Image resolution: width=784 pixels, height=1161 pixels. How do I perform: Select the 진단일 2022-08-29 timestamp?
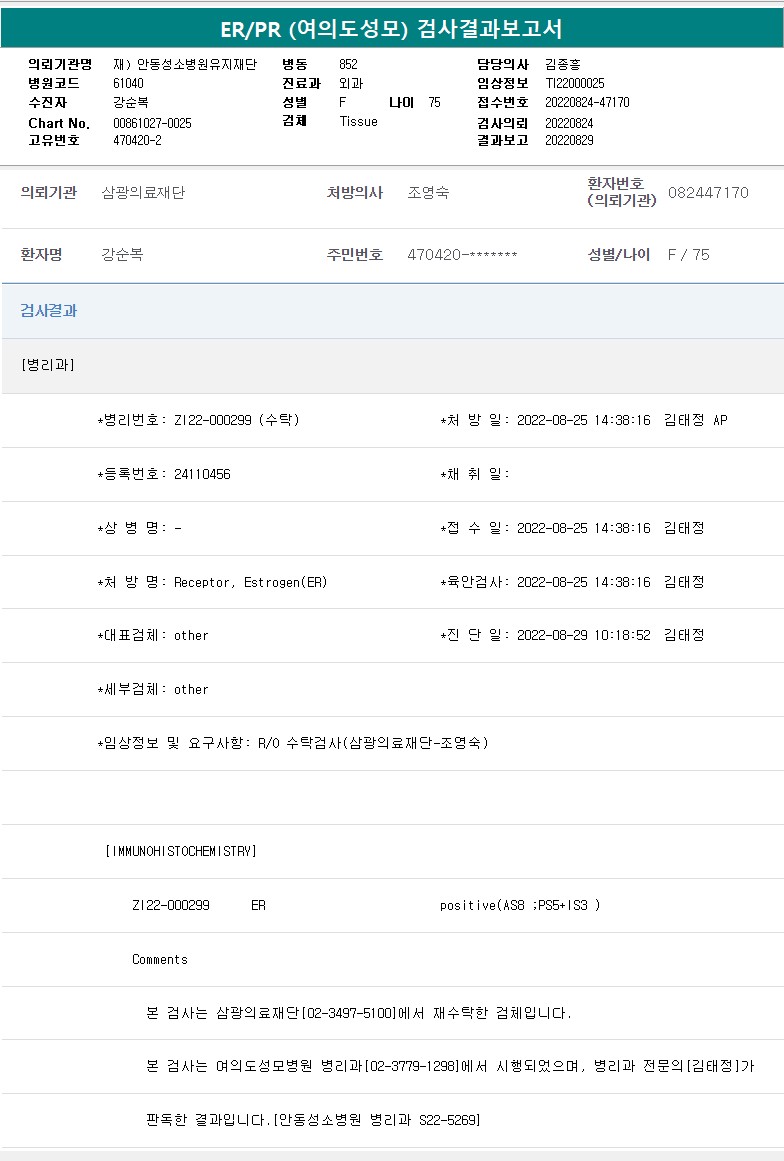(x=583, y=636)
